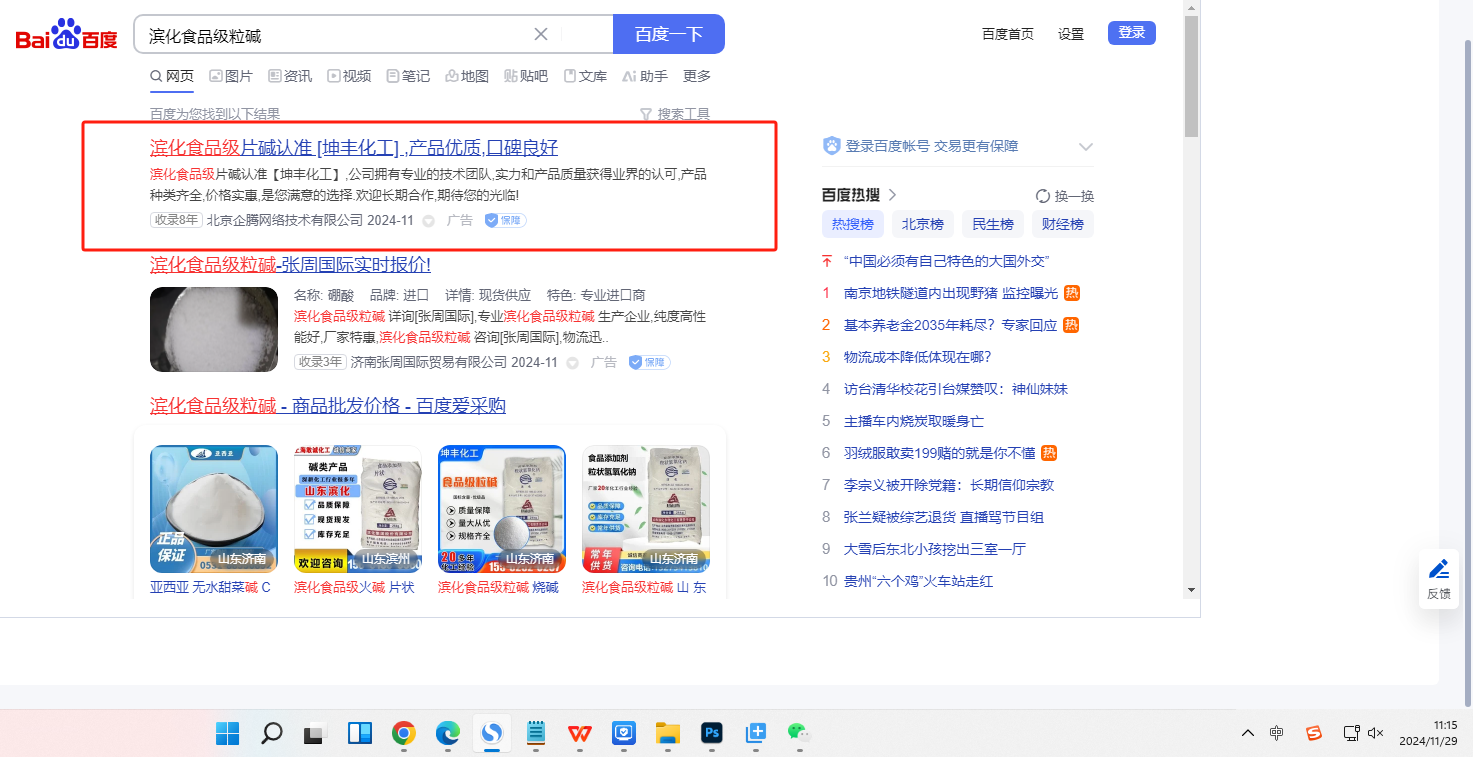Expand the 更多 search categories
Screen dimensions: 1473x757
pyautogui.click(x=697, y=76)
